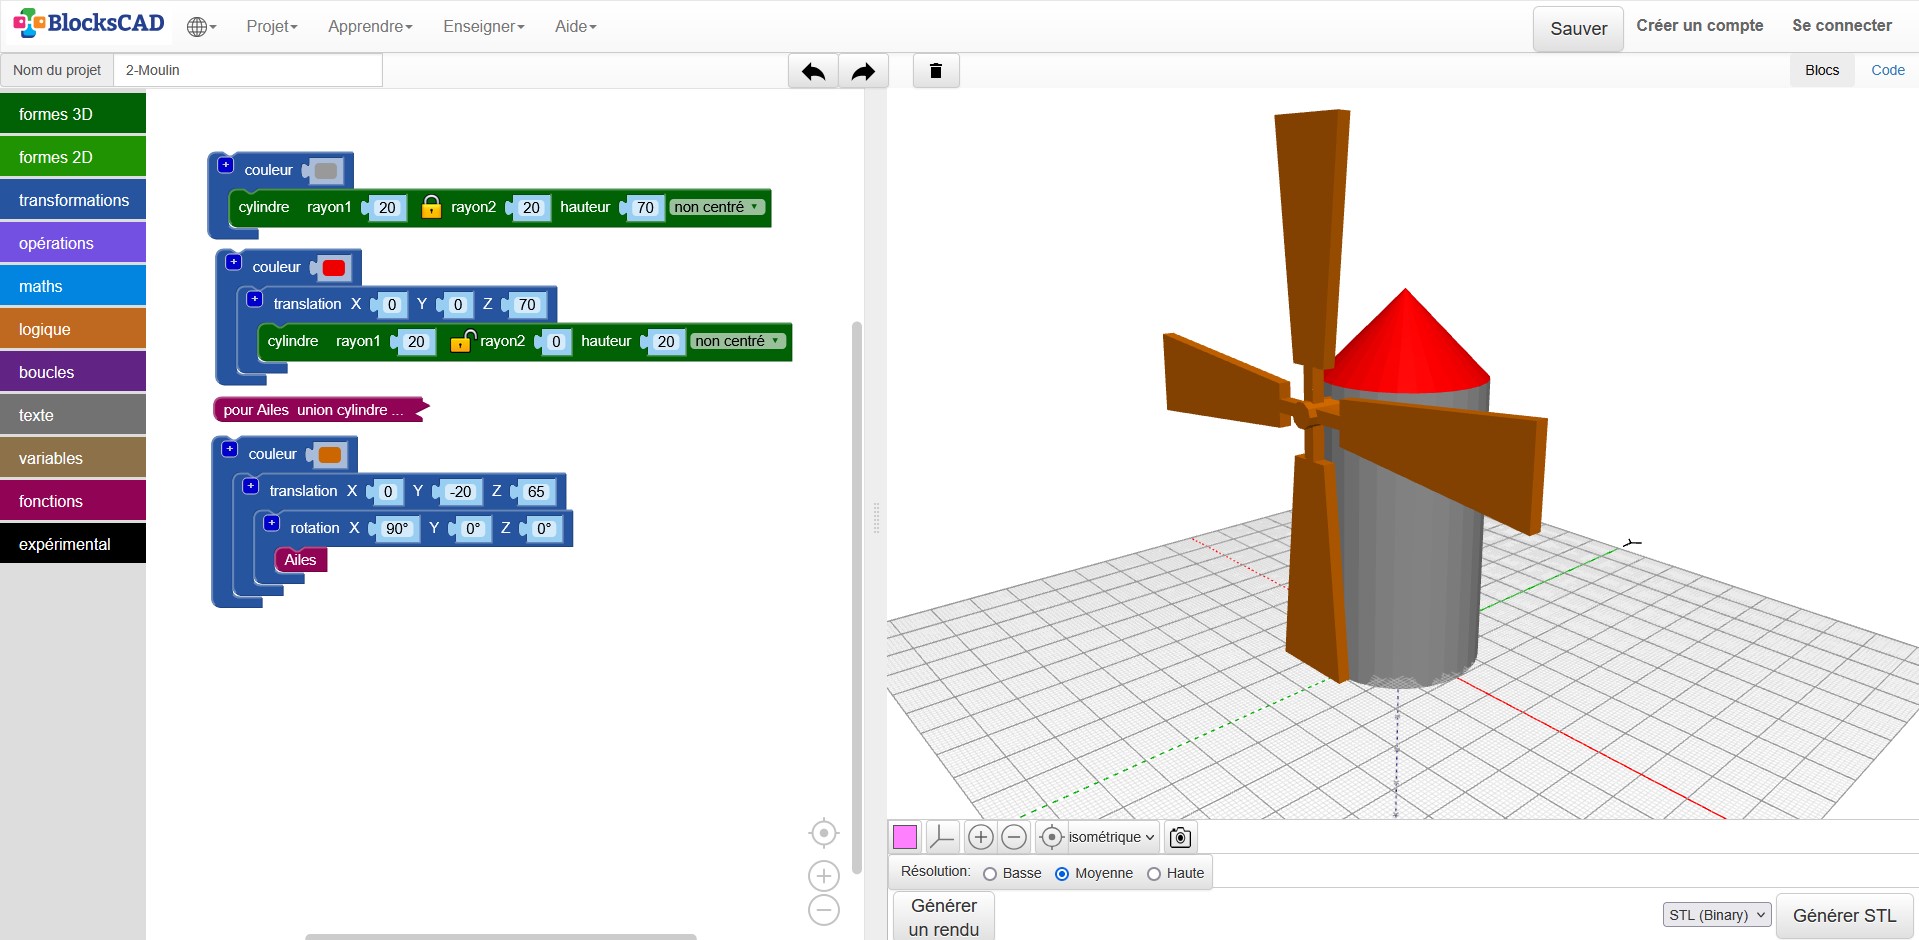
Task: Click the Sauver button
Action: (x=1578, y=29)
